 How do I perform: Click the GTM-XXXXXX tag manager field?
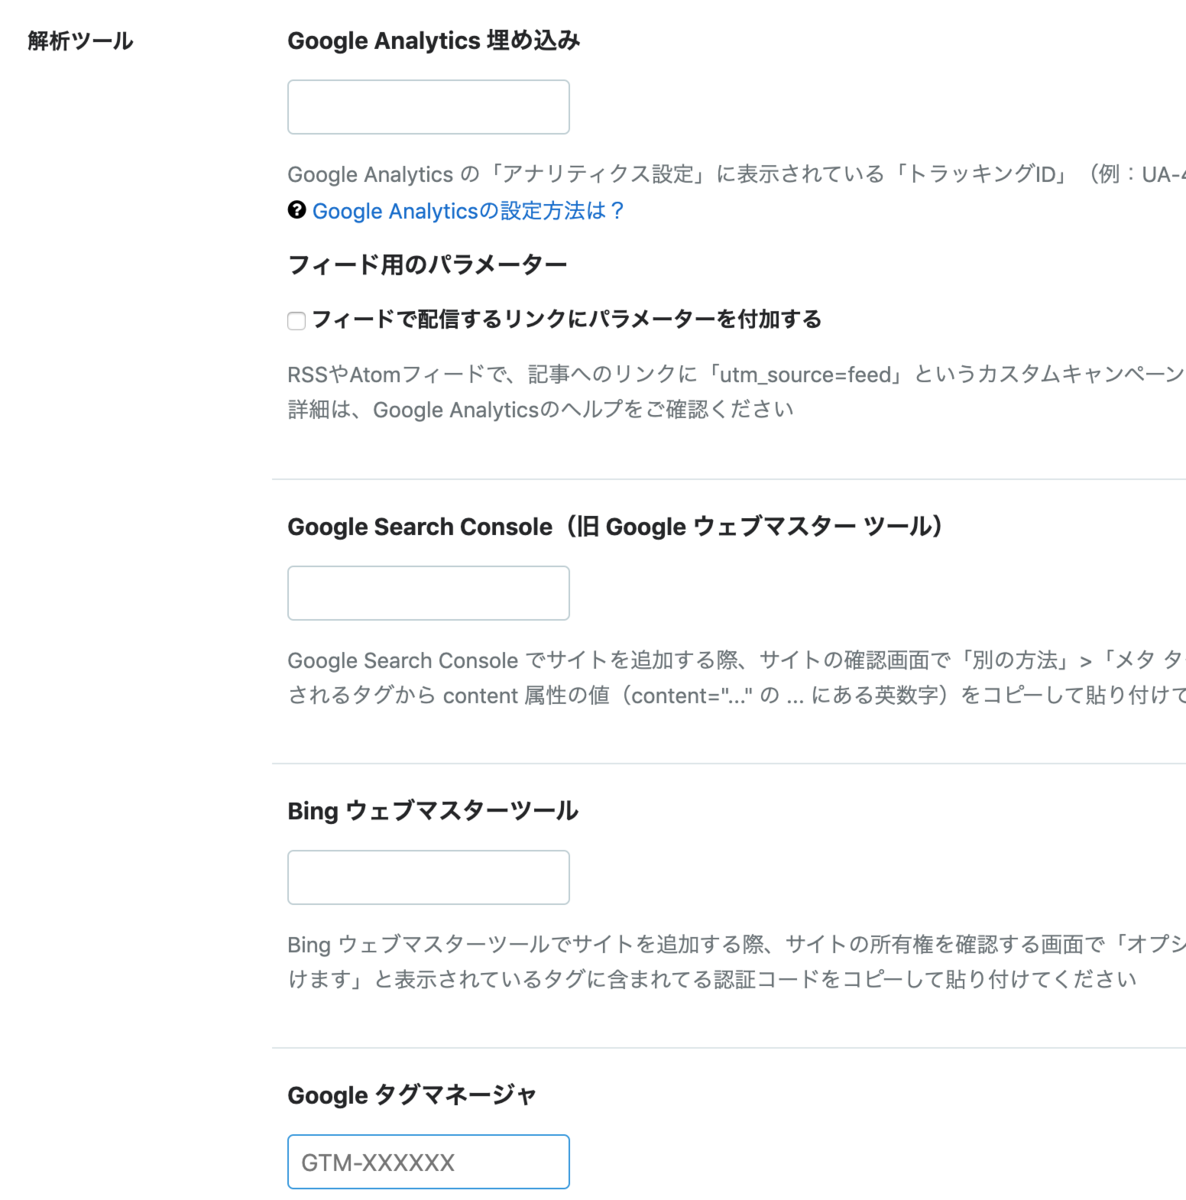428,1162
